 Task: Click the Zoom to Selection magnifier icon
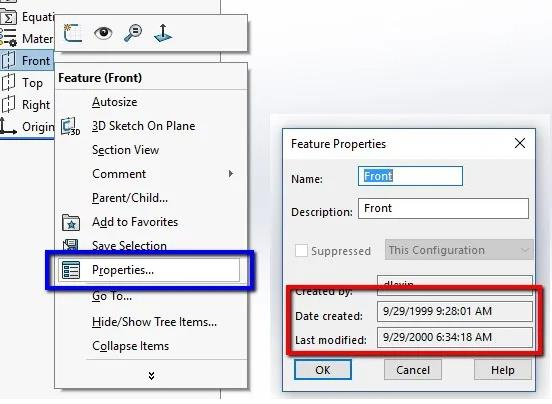(x=133, y=33)
